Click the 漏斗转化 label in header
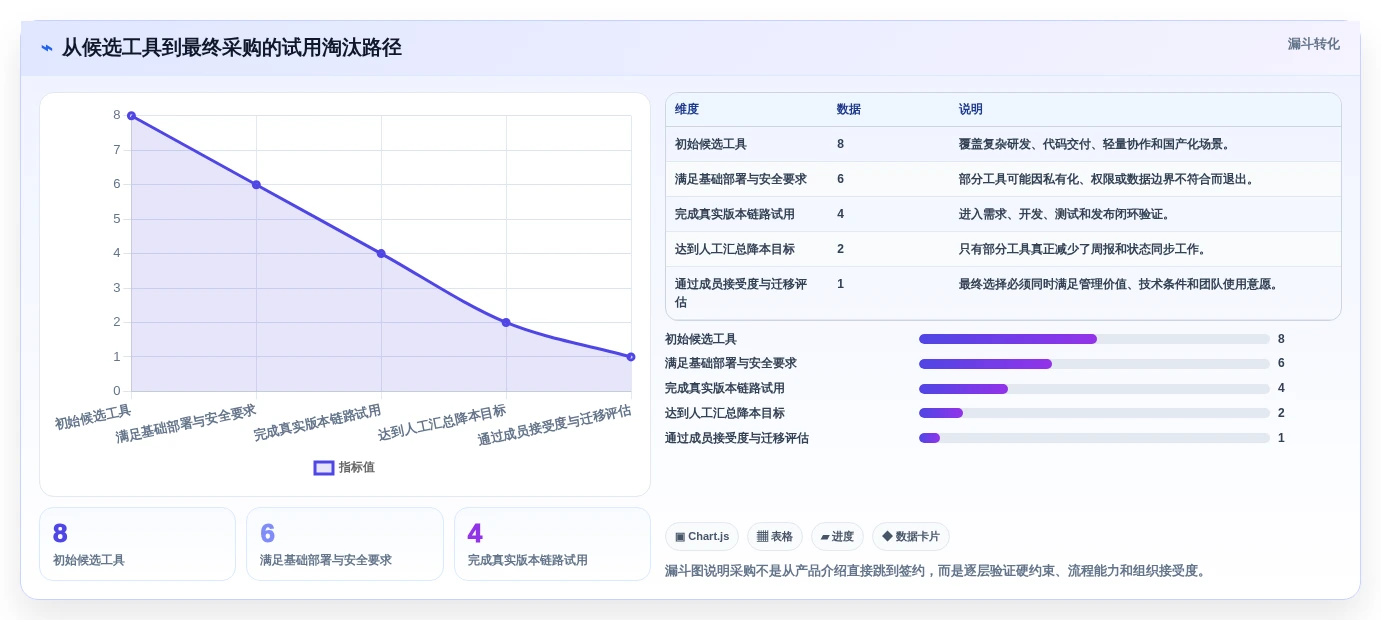 tap(1313, 44)
